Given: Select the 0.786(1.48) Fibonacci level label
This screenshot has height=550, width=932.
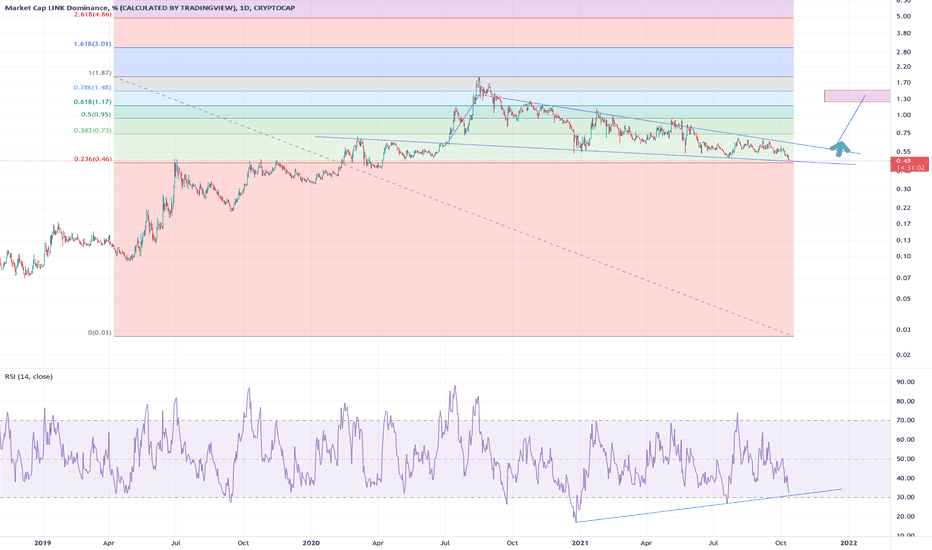Looking at the screenshot, I should (93, 87).
